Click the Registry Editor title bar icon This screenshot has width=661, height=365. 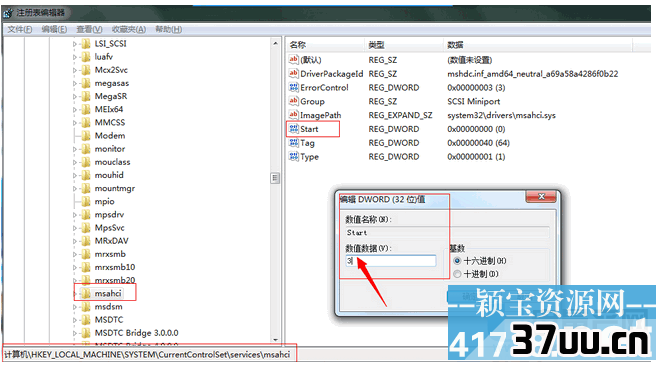[8, 13]
